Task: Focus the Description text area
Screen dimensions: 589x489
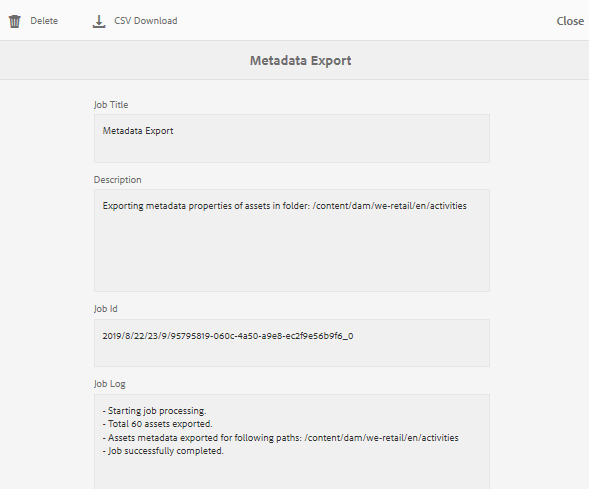Action: (x=292, y=240)
